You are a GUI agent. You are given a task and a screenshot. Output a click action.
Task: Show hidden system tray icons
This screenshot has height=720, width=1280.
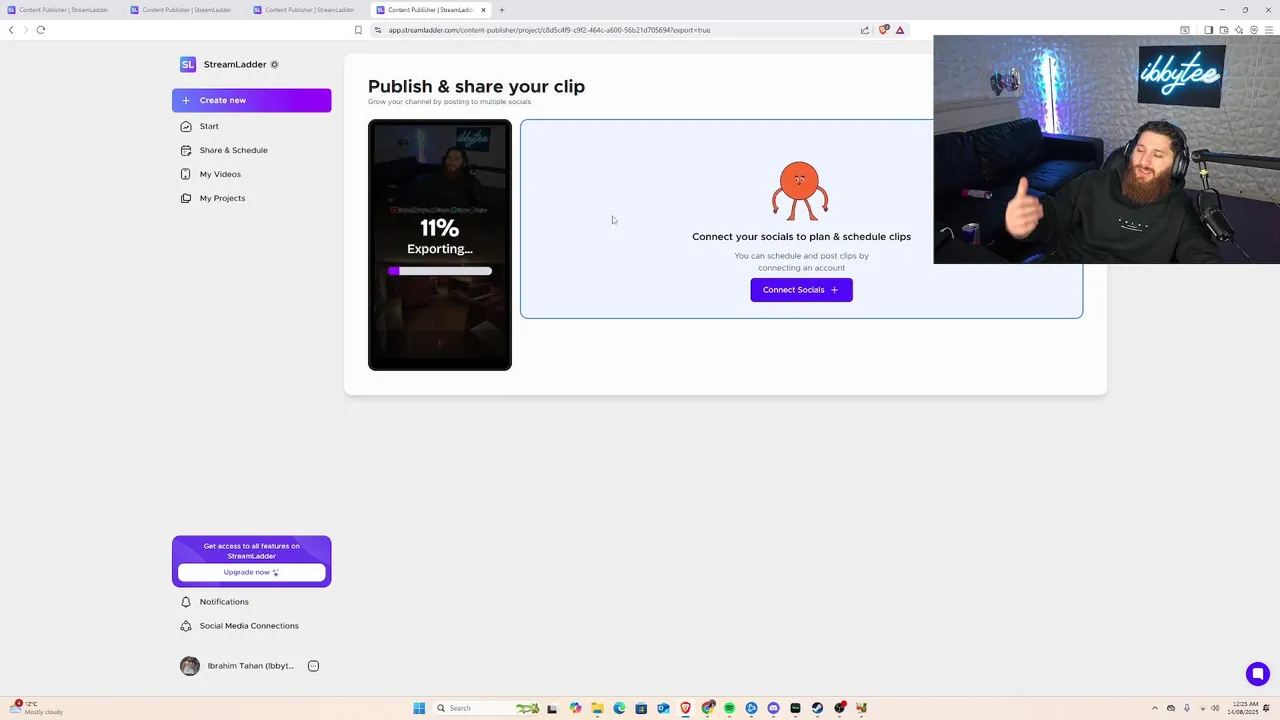(x=1155, y=708)
